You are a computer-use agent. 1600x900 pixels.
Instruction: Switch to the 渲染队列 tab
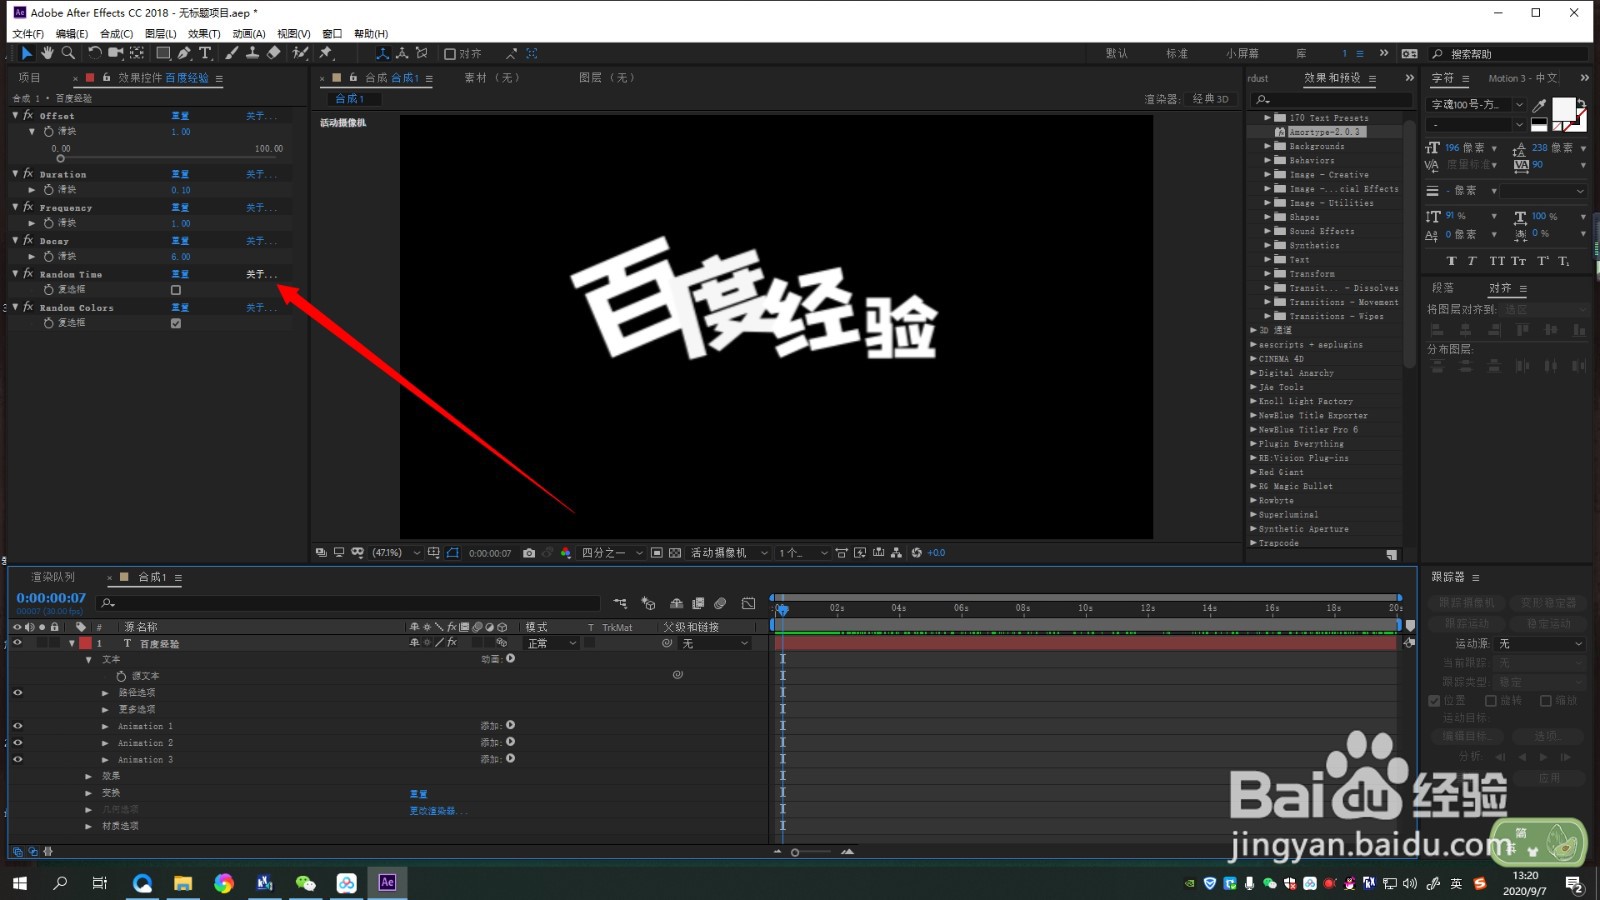(x=52, y=577)
